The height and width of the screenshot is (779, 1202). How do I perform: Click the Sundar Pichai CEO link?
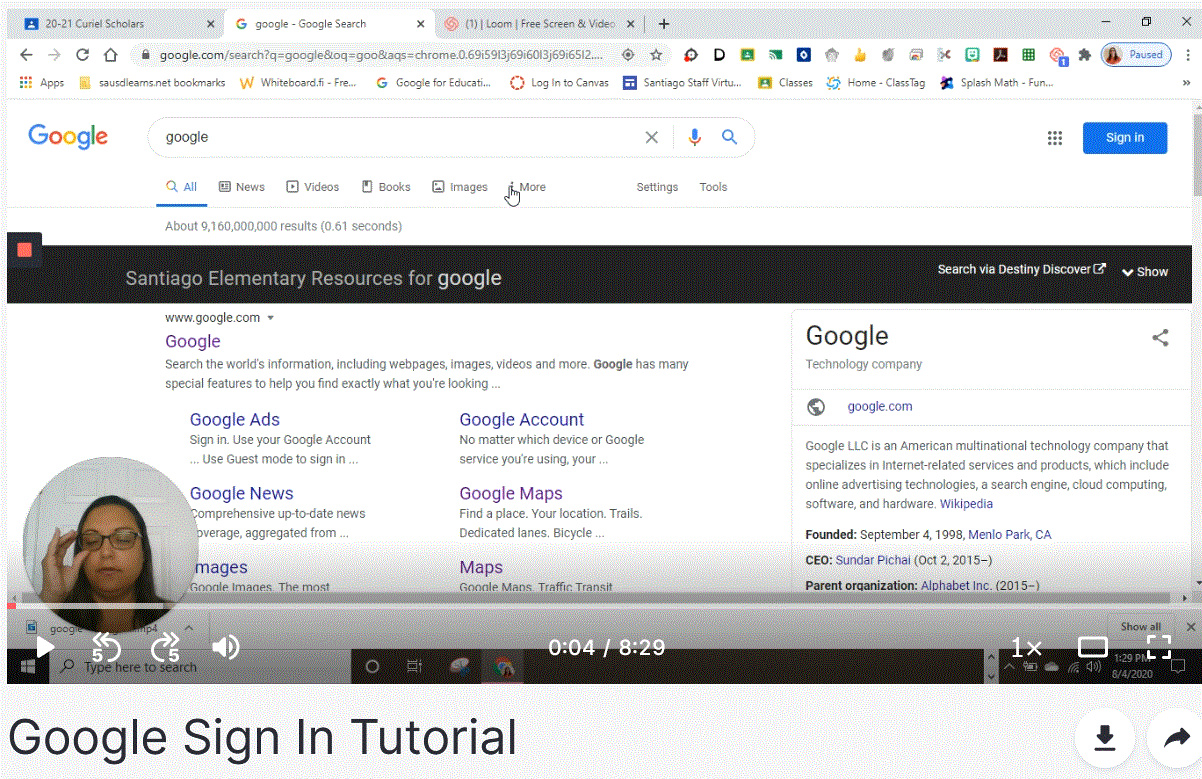point(872,560)
